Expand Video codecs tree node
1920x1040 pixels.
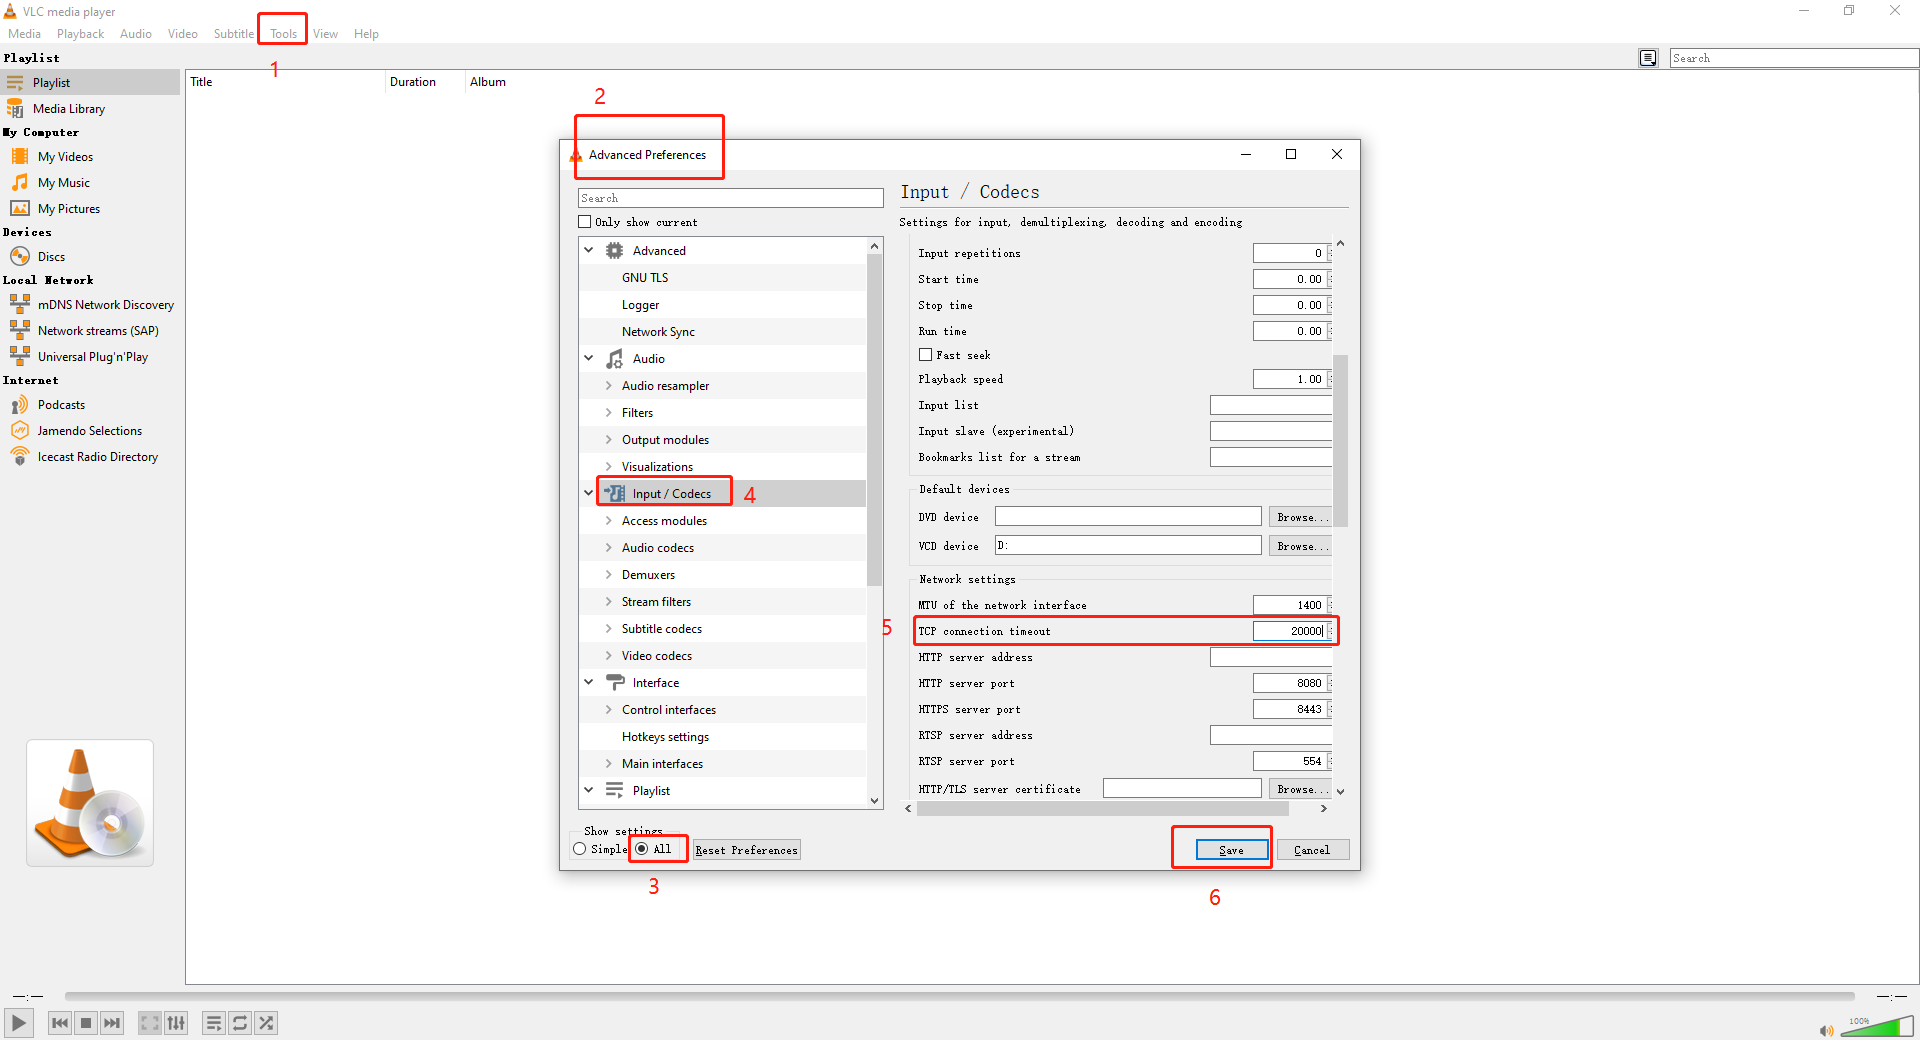[x=608, y=655]
